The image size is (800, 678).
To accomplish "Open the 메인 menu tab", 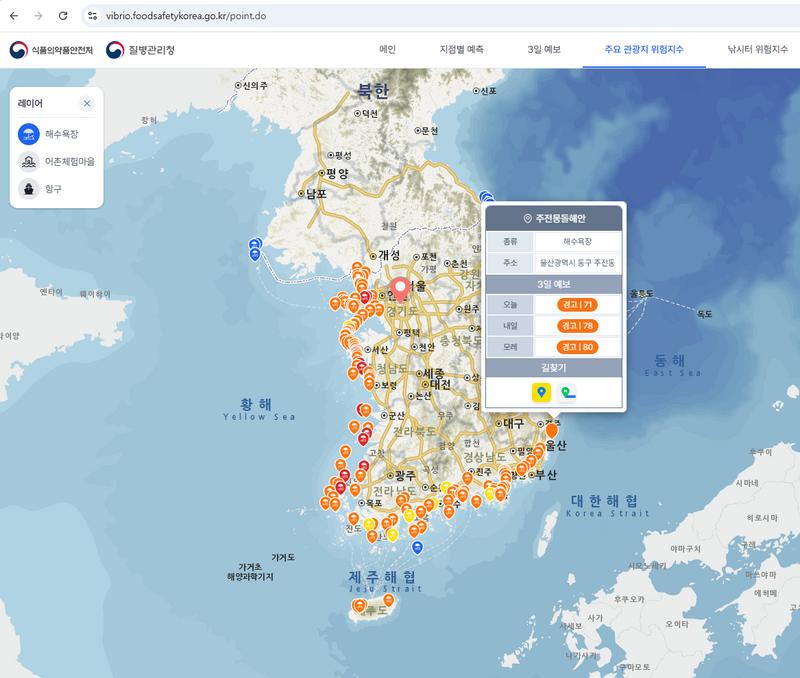I will (x=388, y=49).
